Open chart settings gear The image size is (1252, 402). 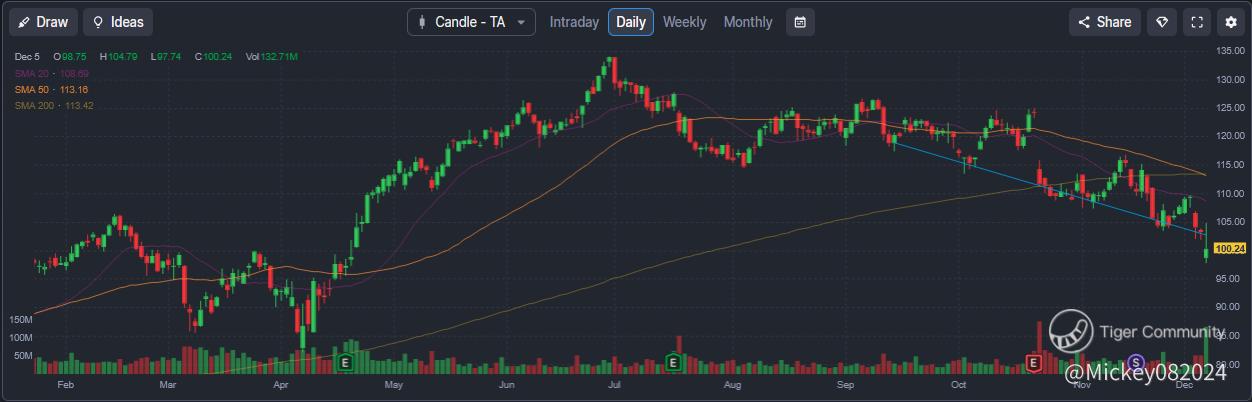coord(1231,22)
